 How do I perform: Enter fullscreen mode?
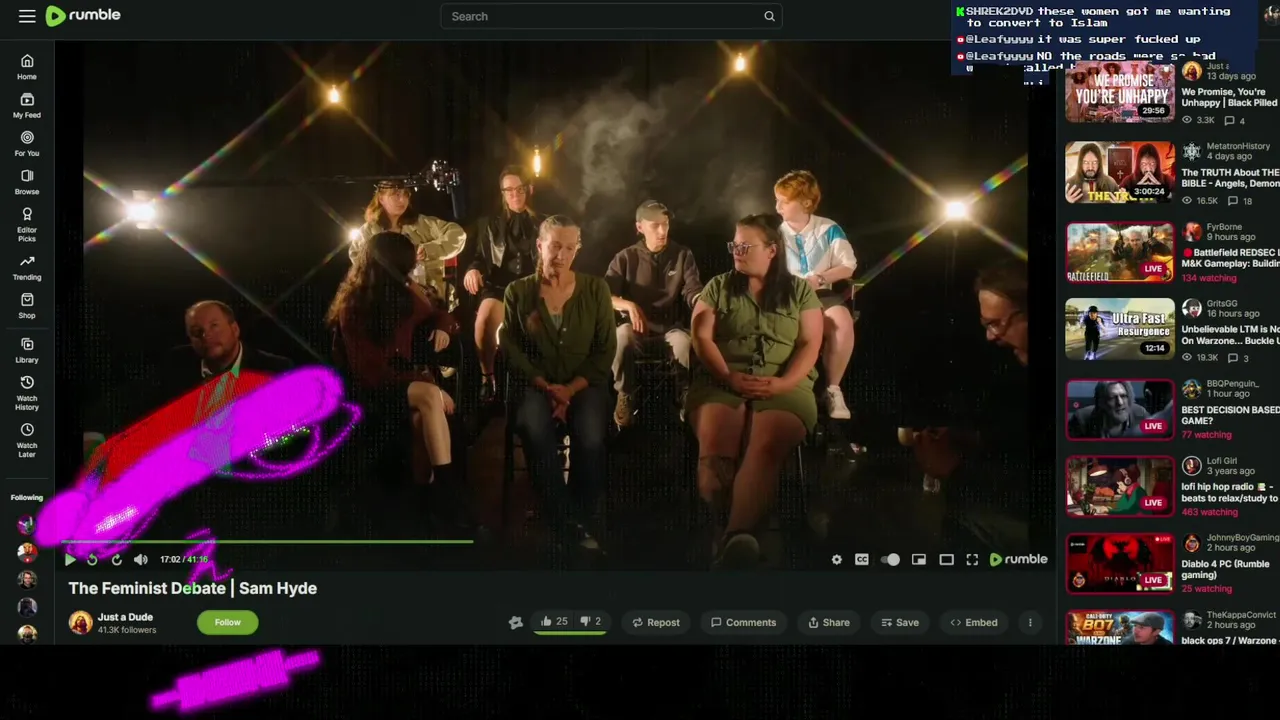click(x=972, y=560)
